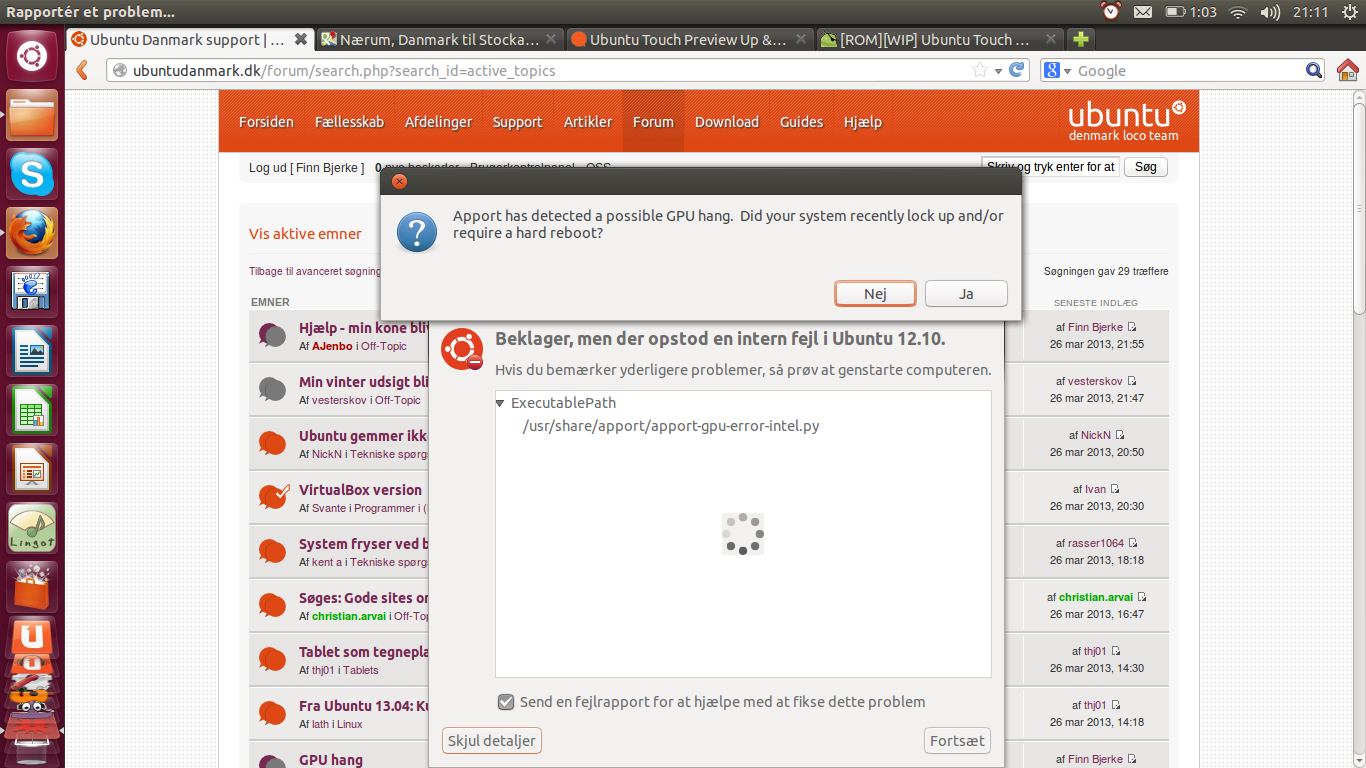Open the VirtualBox version topic link
The image size is (1366, 768).
[x=360, y=490]
